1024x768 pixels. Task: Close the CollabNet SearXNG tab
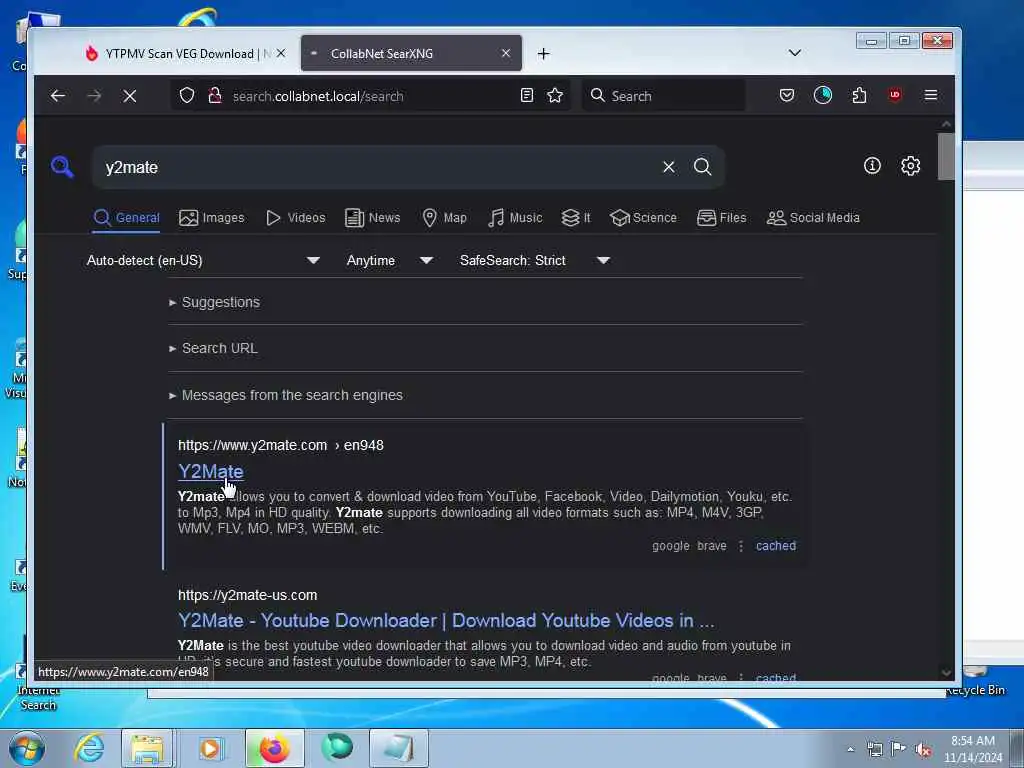[x=505, y=54]
